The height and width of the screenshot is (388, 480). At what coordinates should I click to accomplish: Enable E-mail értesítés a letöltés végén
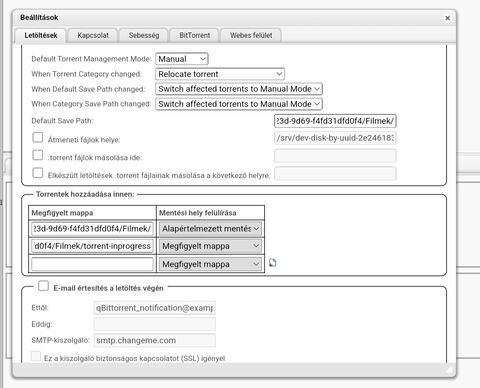[43, 286]
